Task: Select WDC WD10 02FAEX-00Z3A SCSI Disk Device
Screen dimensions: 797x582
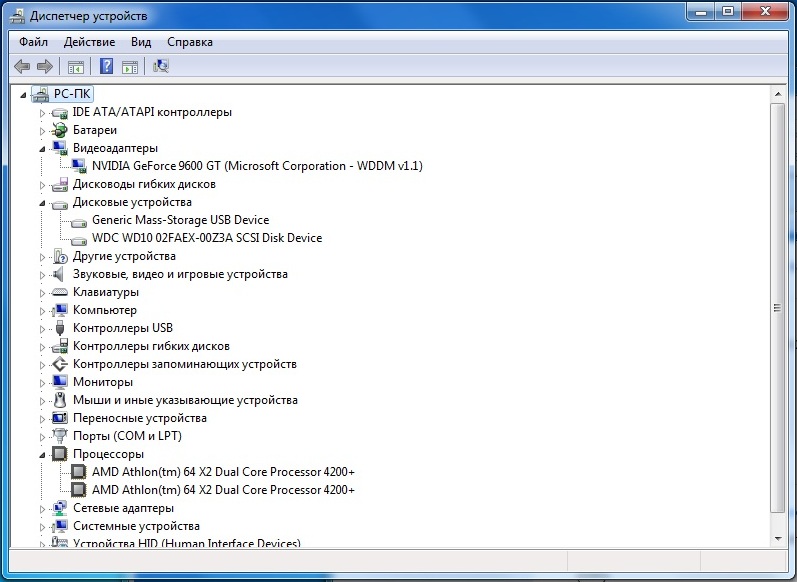Action: [207, 238]
